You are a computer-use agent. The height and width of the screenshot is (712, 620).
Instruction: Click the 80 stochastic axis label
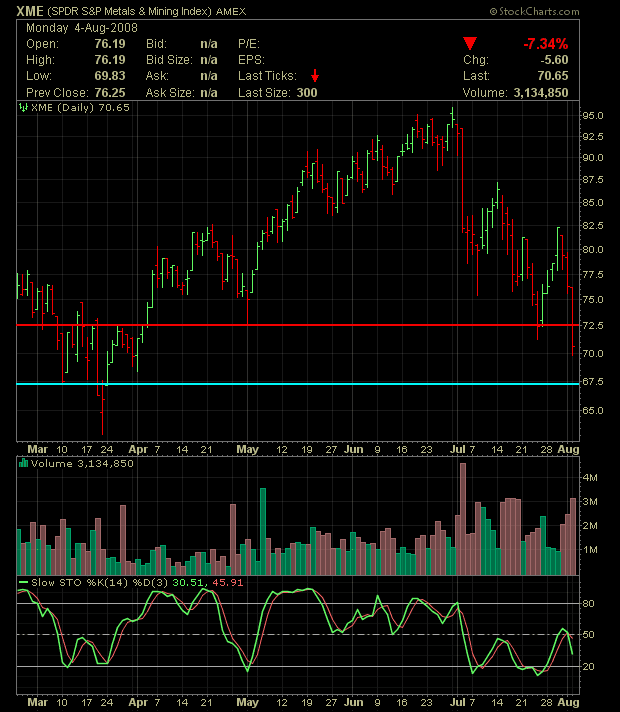pyautogui.click(x=588, y=603)
